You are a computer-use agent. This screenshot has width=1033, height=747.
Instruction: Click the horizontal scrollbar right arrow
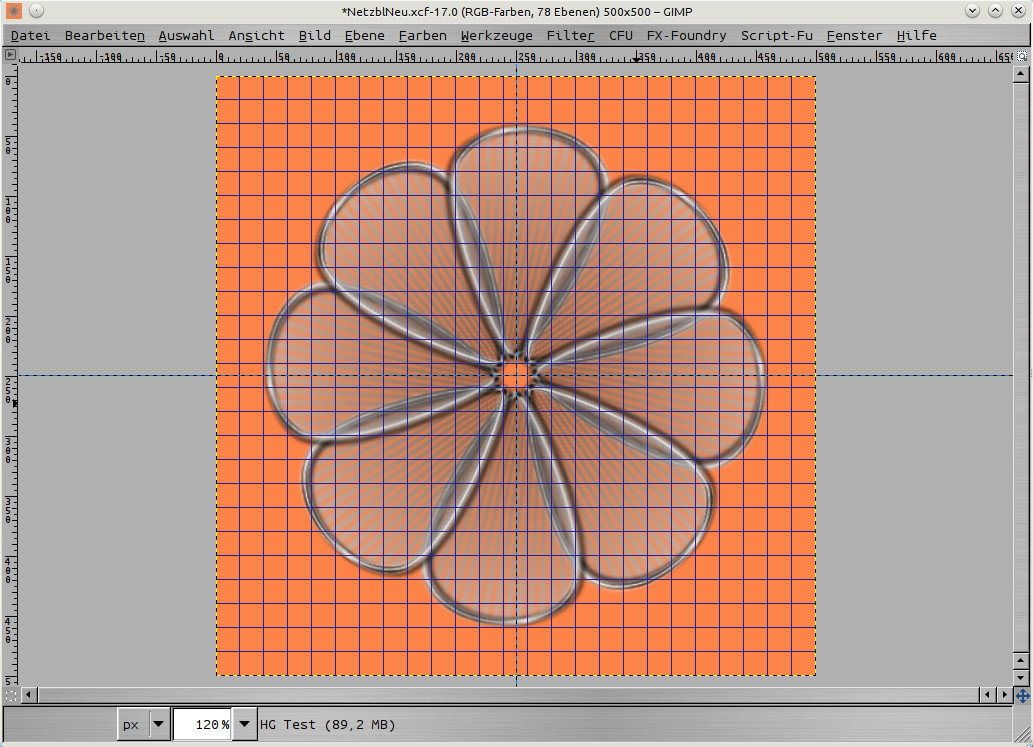(x=1005, y=694)
